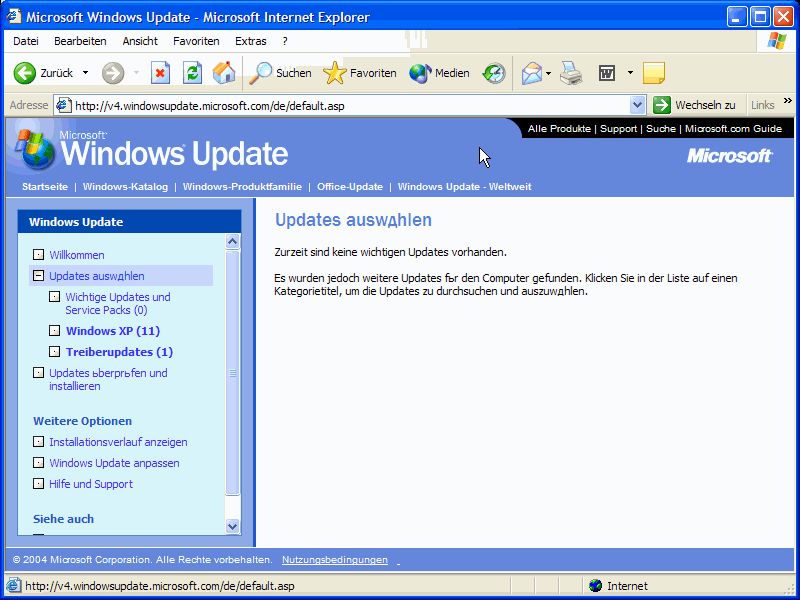Screen dimensions: 800x600
Task: Open dropdown arrow next to Word icon
Action: coord(630,73)
